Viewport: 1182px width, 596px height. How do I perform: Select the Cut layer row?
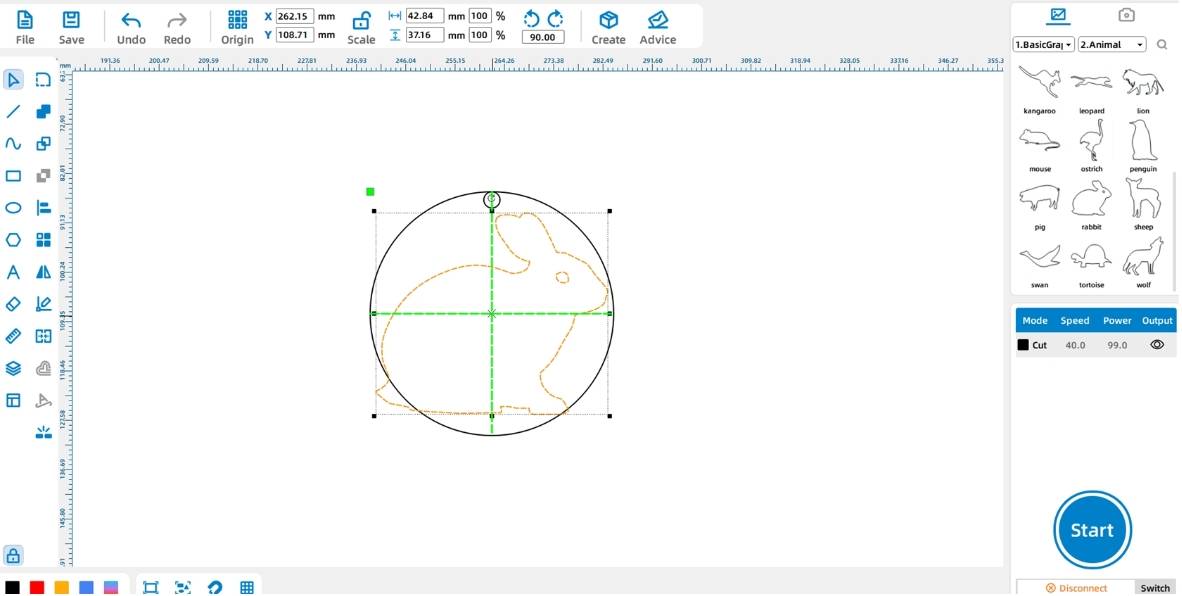click(1095, 345)
